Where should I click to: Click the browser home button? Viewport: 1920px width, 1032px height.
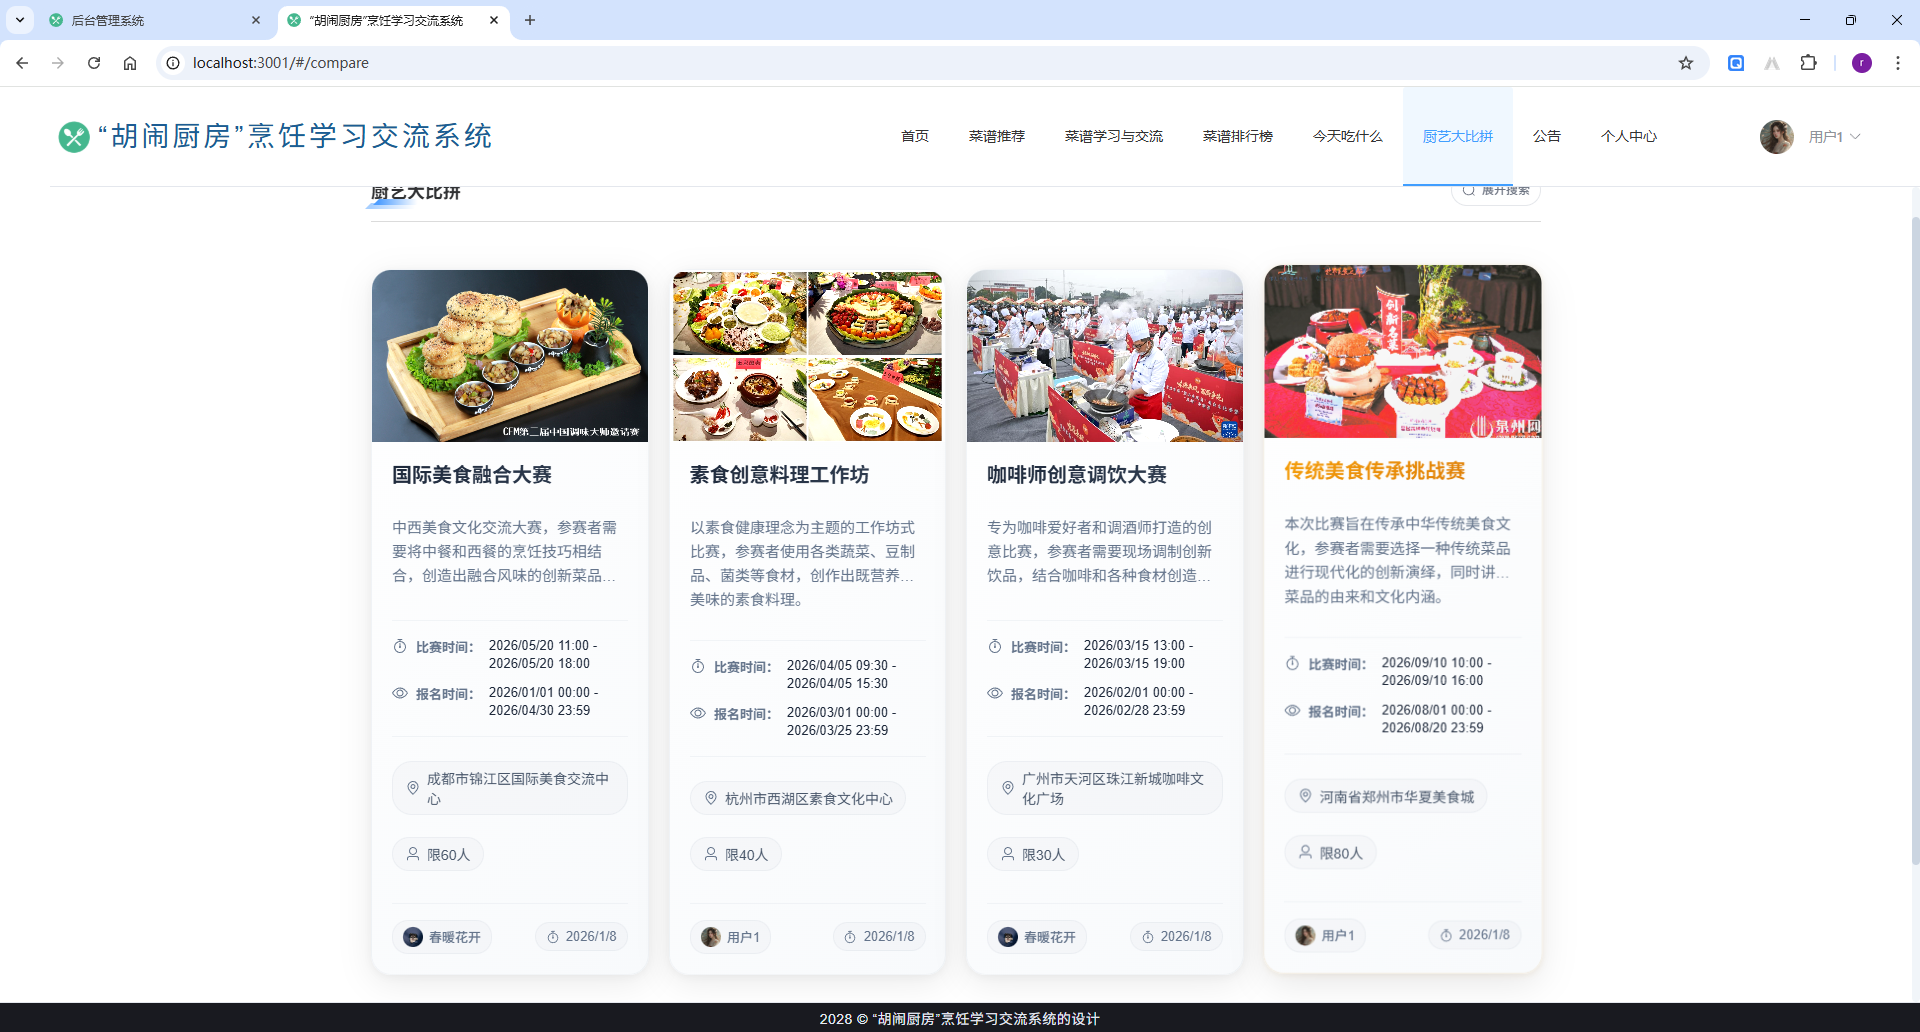pyautogui.click(x=130, y=63)
